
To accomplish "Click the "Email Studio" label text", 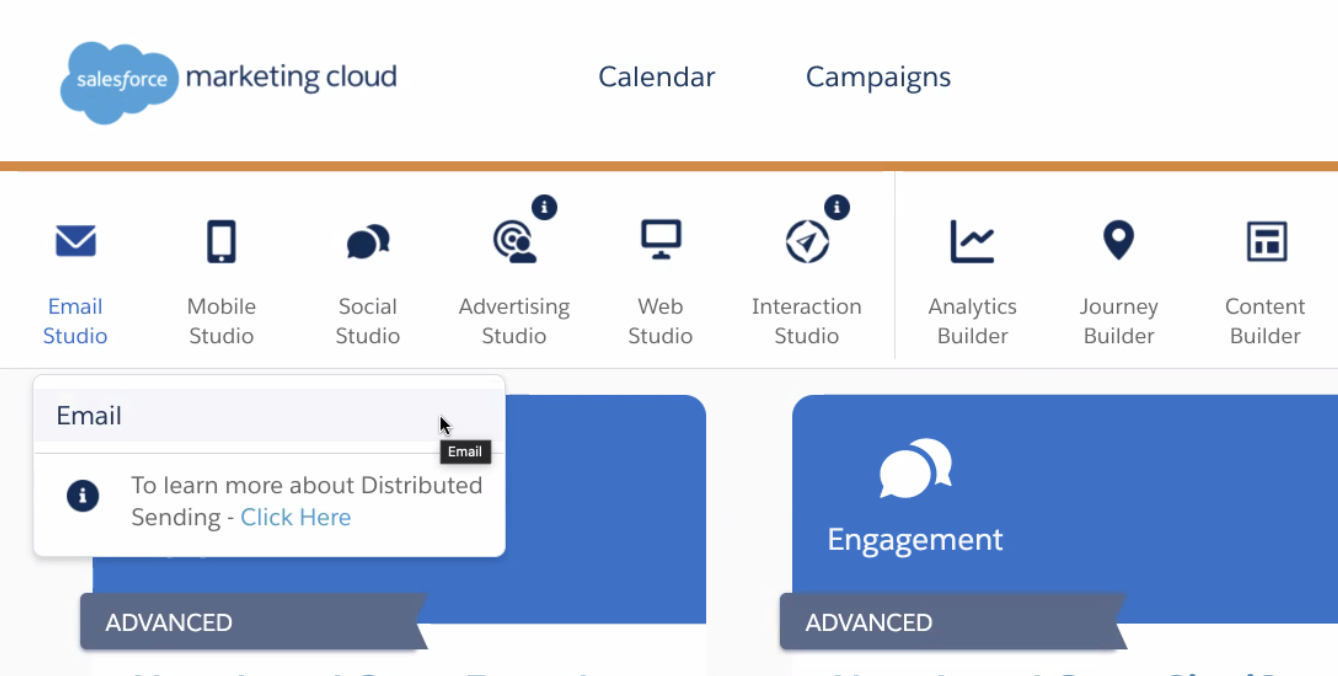I will (75, 321).
